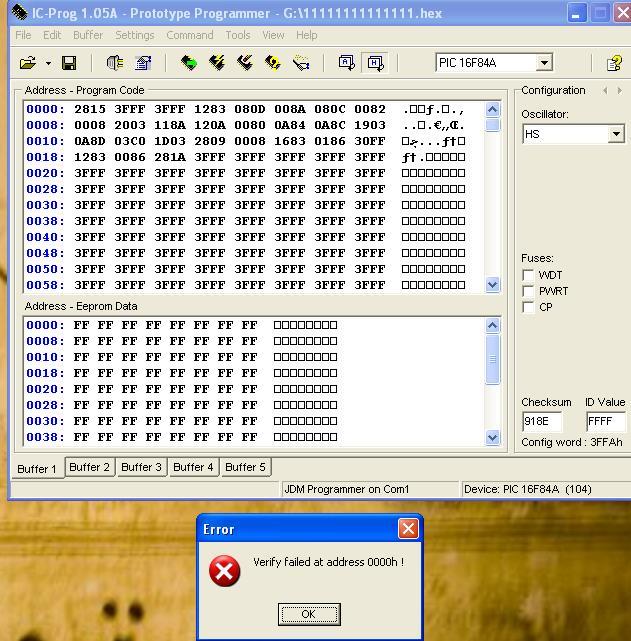Click the ID Value field showing FFFF
Viewport: 631px width, 641px height.
tap(606, 421)
